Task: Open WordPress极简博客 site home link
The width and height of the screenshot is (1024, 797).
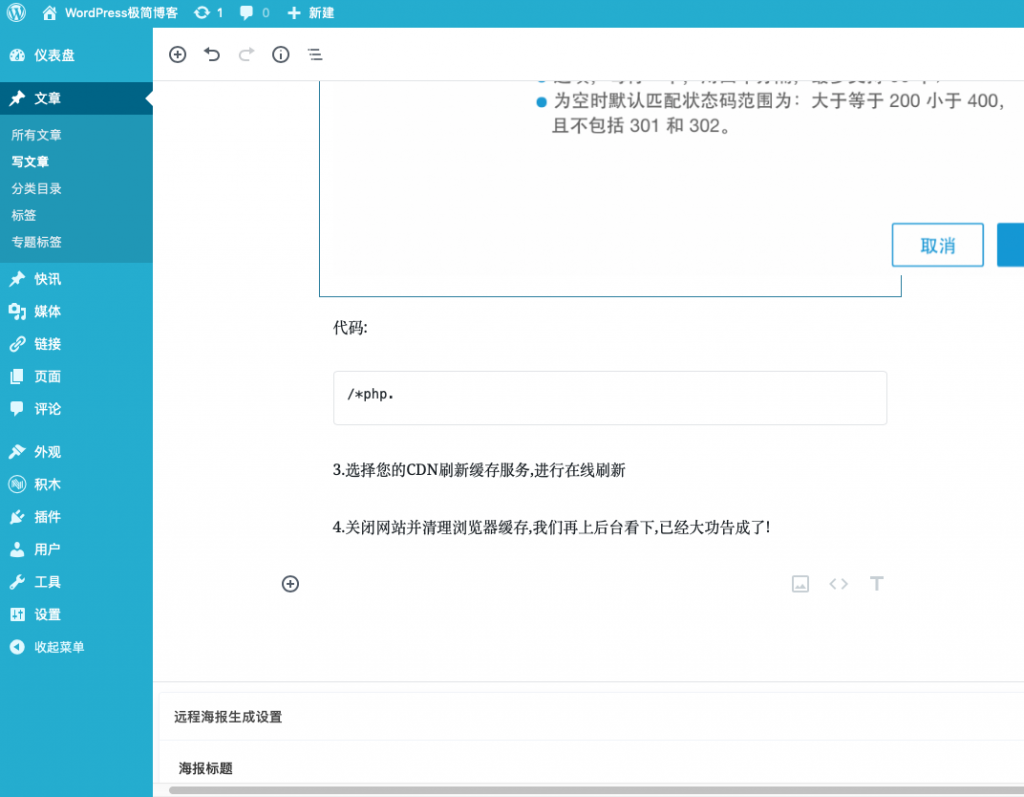Action: click(x=110, y=12)
